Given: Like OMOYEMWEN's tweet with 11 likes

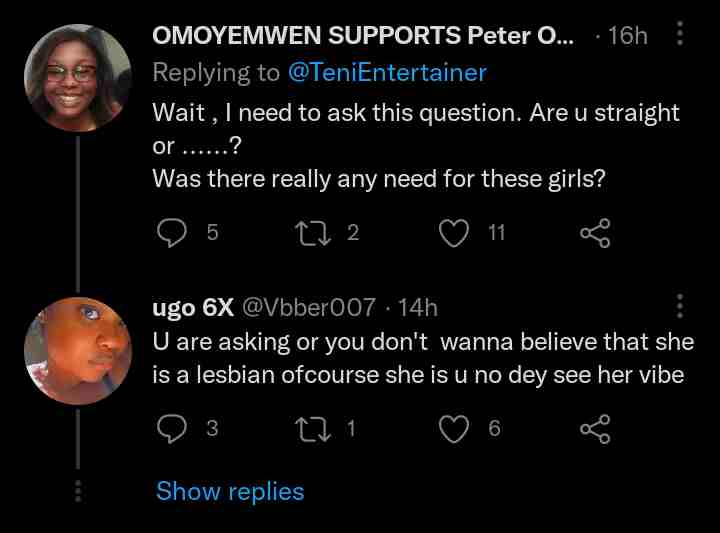Looking at the screenshot, I should click(x=455, y=232).
